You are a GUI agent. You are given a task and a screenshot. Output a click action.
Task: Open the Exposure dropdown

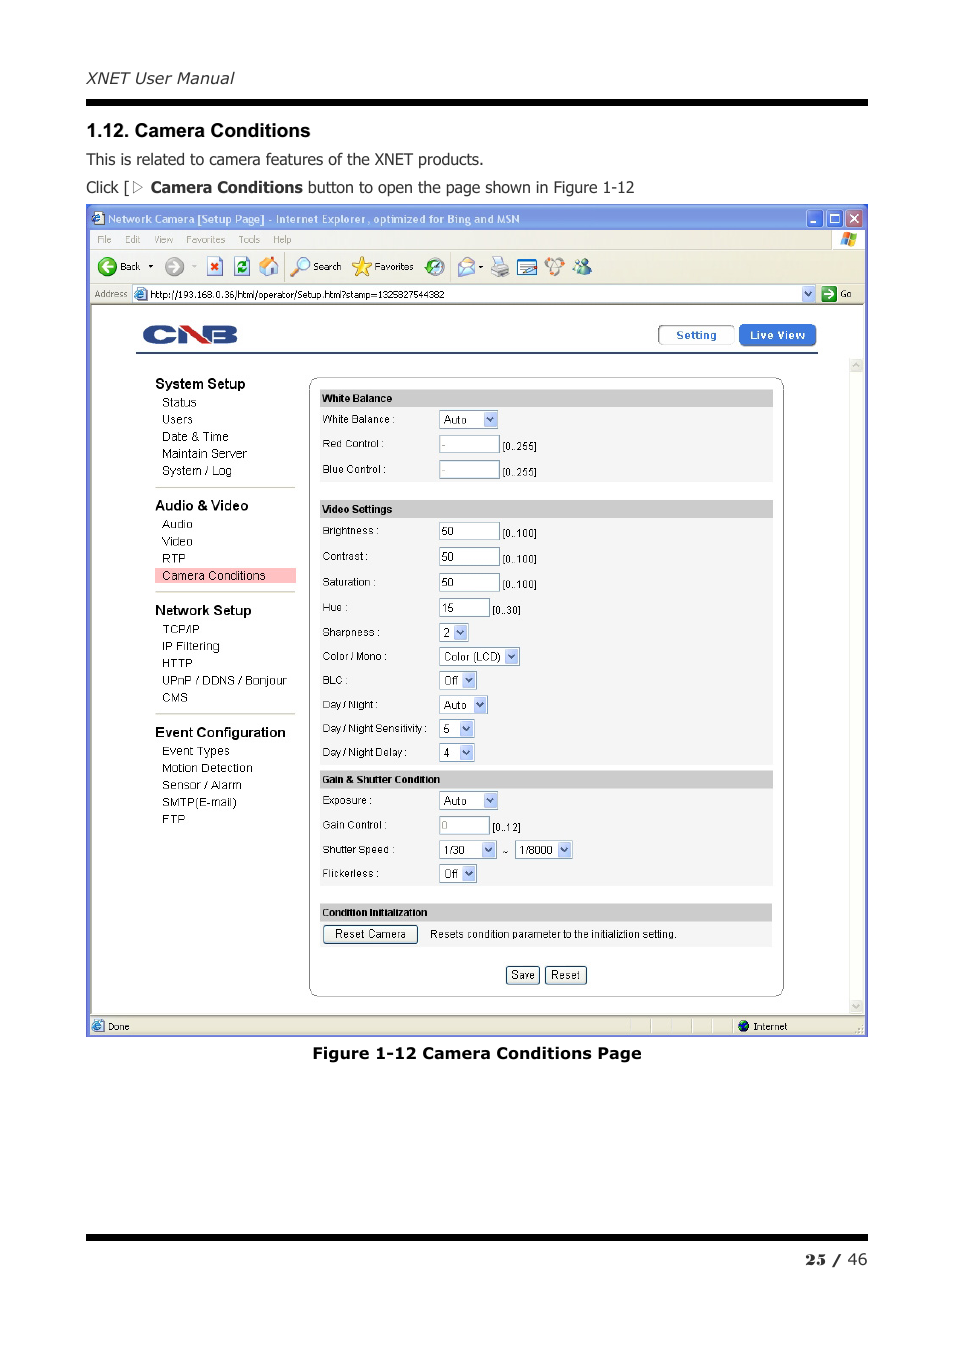click(x=468, y=801)
